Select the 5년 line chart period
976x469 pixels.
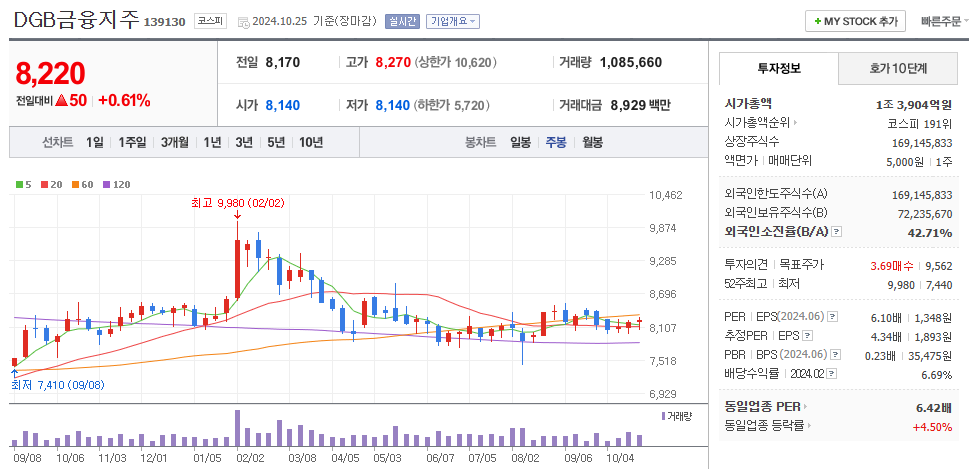click(x=276, y=143)
